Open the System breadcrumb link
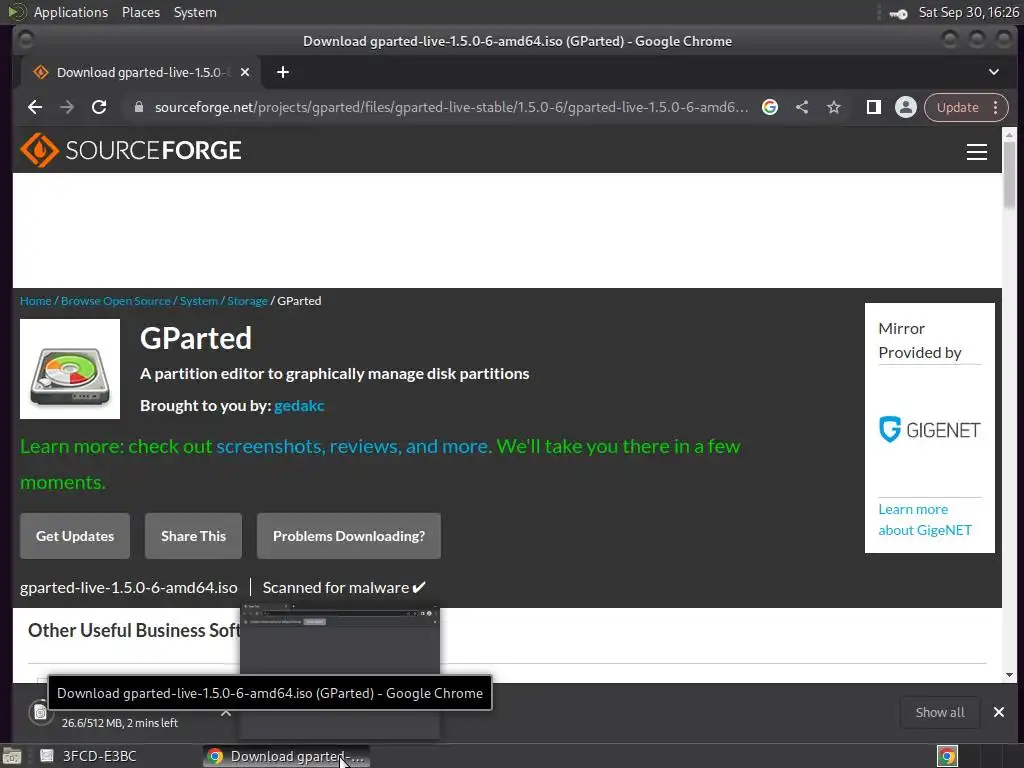Image resolution: width=1024 pixels, height=768 pixels. (199, 301)
